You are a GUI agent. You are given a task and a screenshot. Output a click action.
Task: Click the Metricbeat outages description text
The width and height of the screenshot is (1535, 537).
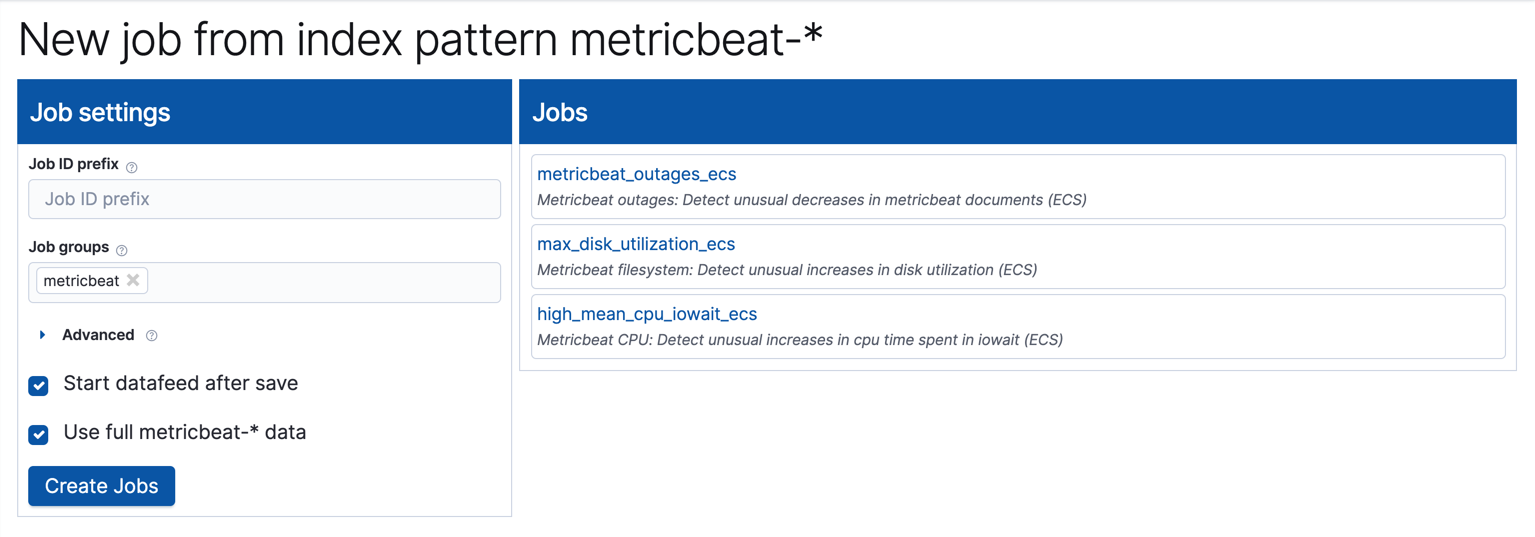click(x=811, y=200)
